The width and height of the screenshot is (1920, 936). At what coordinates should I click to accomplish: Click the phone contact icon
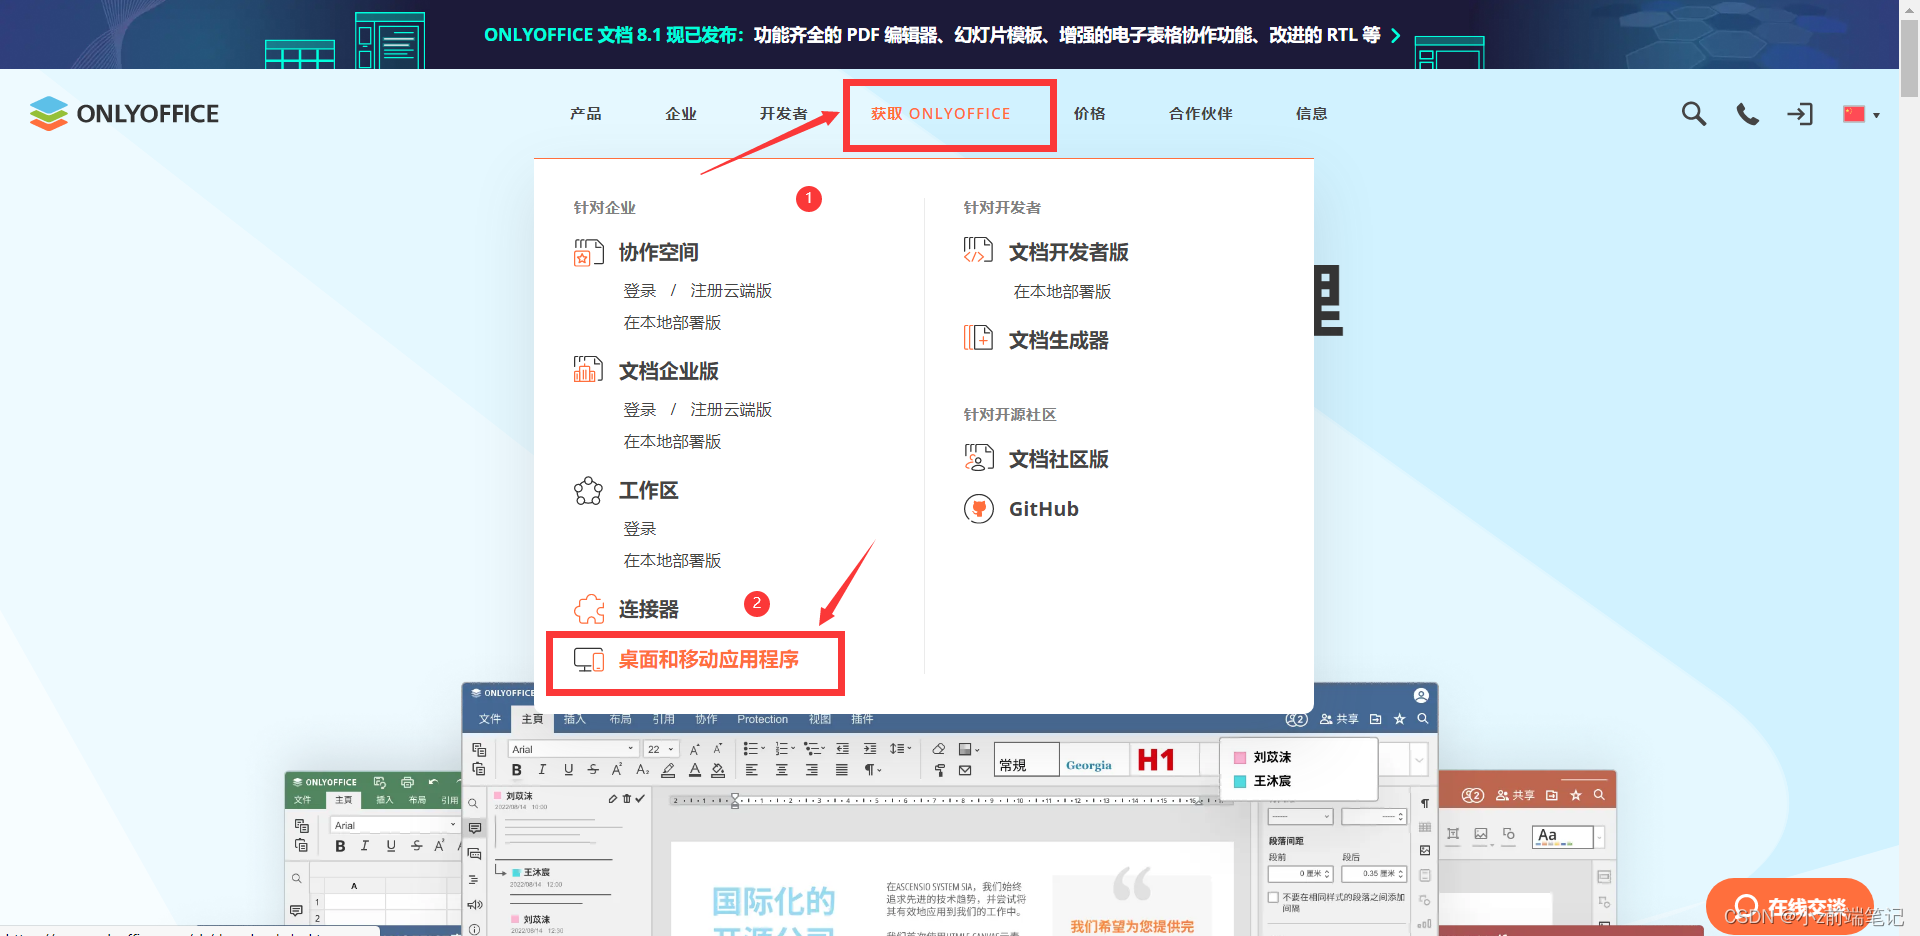1747,114
